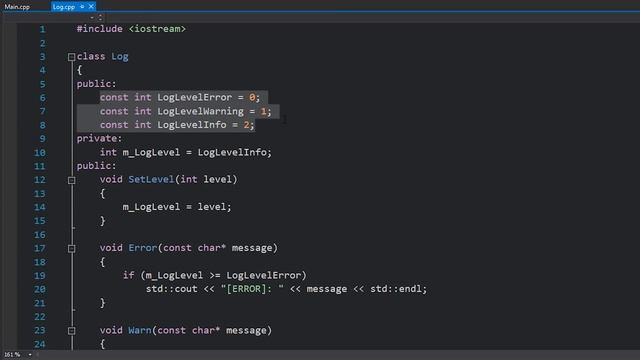Viewport: 640px width, 360px height.
Task: Click std::endl on line 20
Action: coord(396,289)
